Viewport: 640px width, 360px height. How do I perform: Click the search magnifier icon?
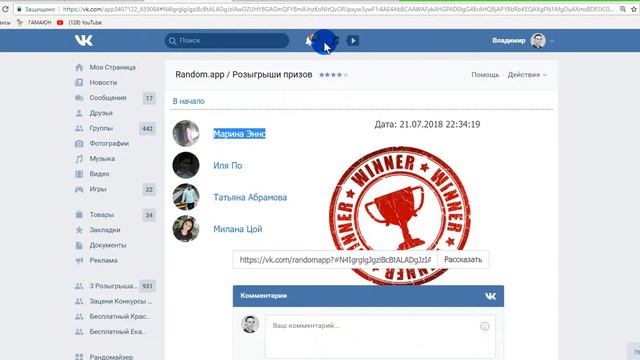pyautogui.click(x=173, y=41)
